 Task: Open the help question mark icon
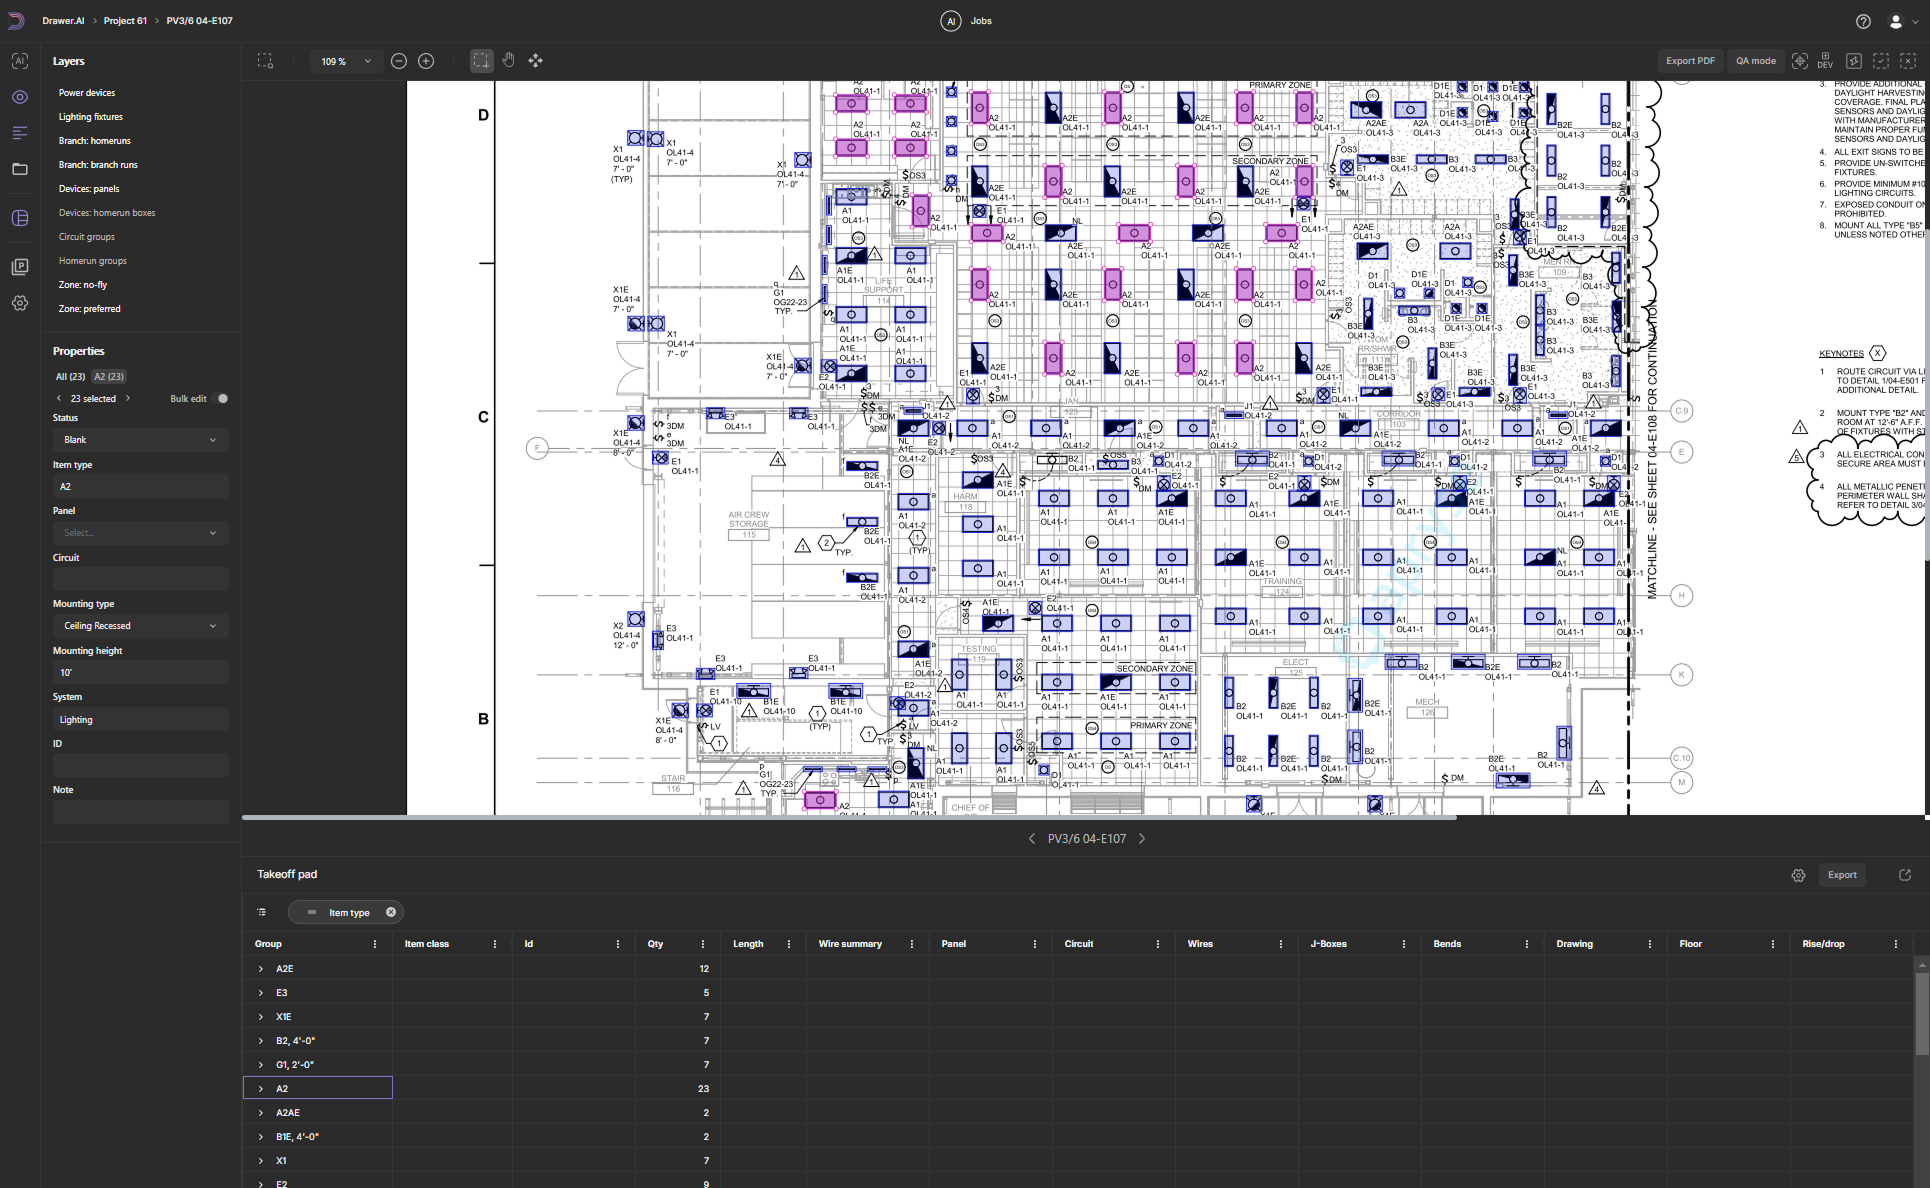[1863, 21]
